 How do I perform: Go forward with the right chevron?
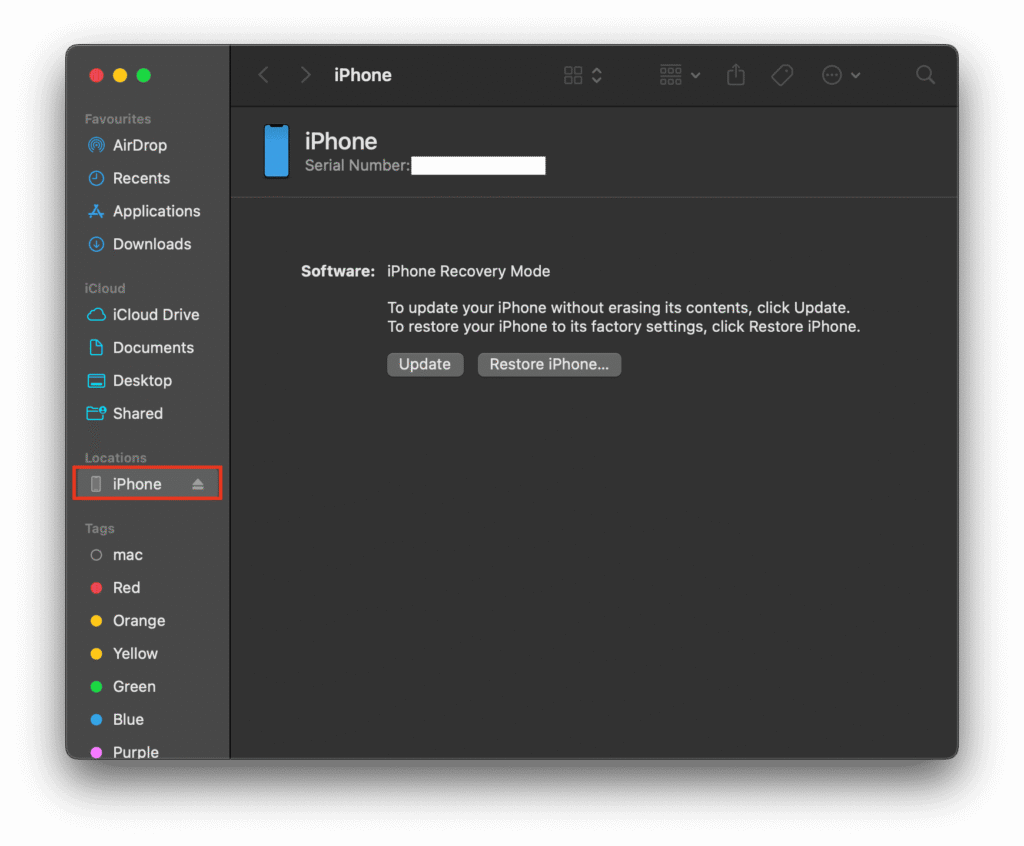306,75
